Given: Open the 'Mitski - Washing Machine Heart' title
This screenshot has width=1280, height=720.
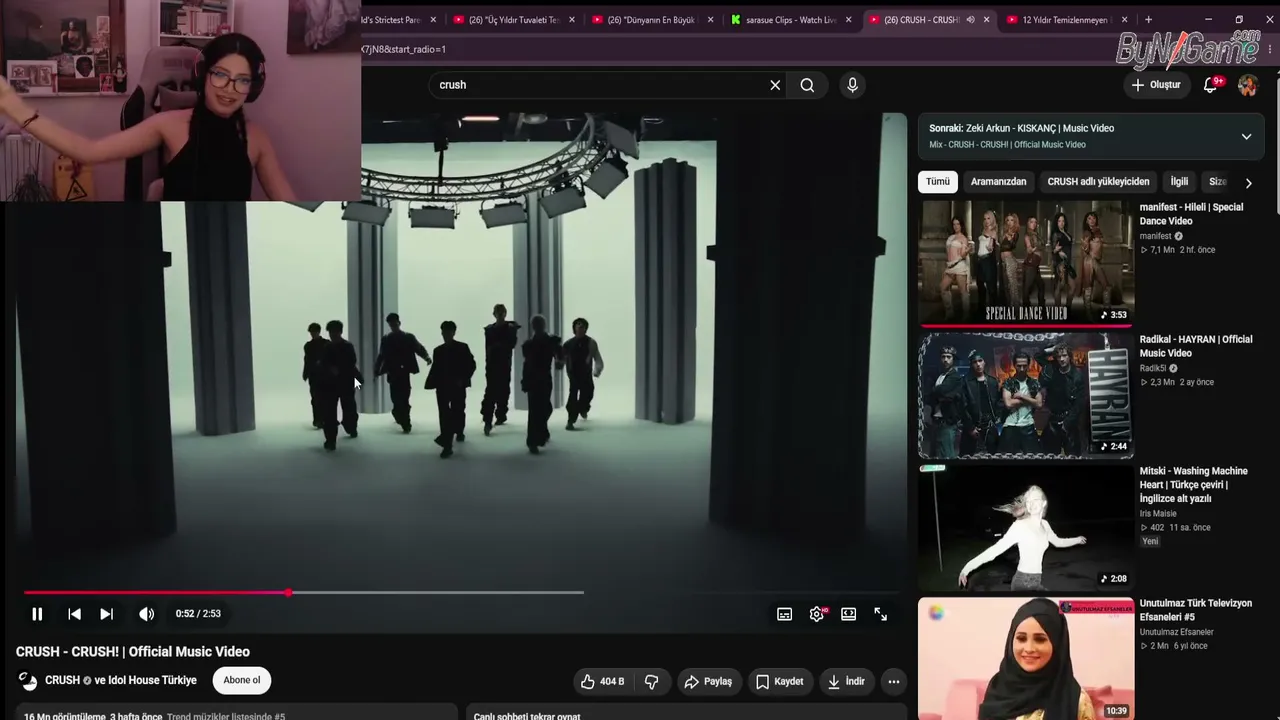Looking at the screenshot, I should 1194,484.
